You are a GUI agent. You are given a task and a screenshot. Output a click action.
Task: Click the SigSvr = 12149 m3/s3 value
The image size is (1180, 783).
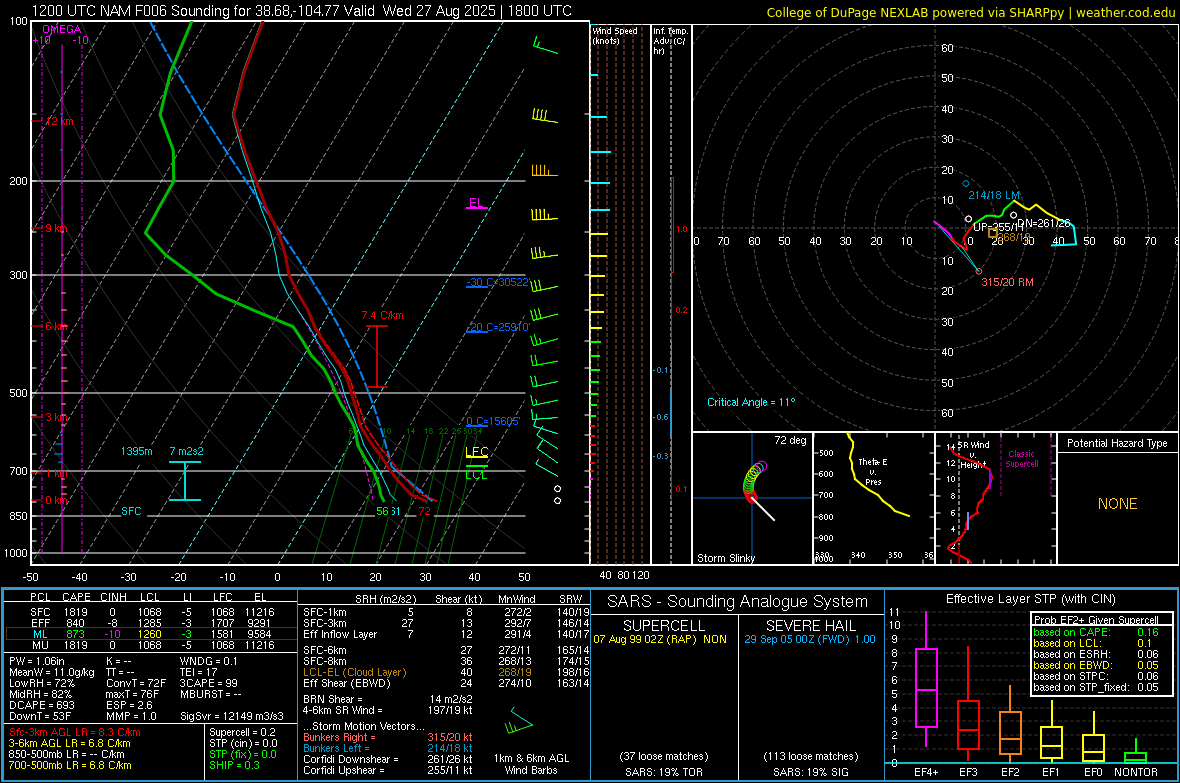point(232,716)
